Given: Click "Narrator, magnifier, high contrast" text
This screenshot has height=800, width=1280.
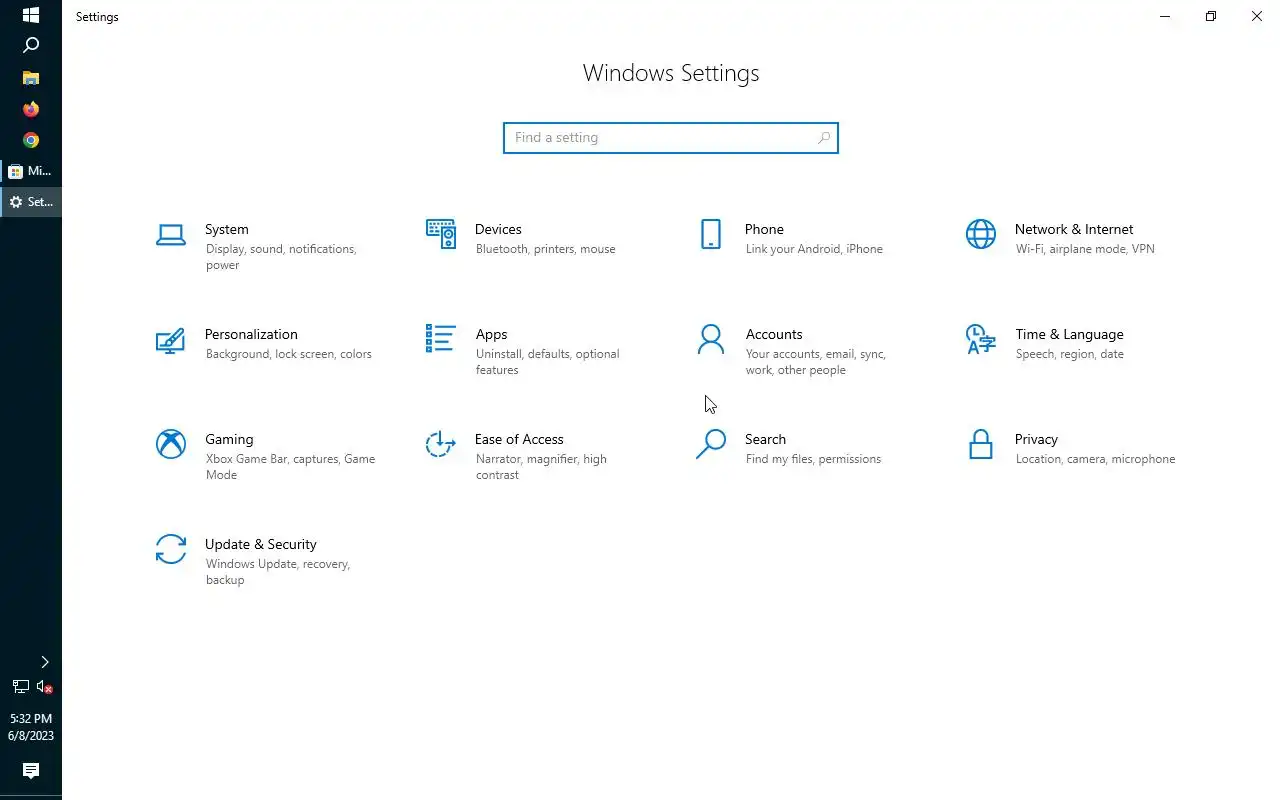Looking at the screenshot, I should [541, 467].
